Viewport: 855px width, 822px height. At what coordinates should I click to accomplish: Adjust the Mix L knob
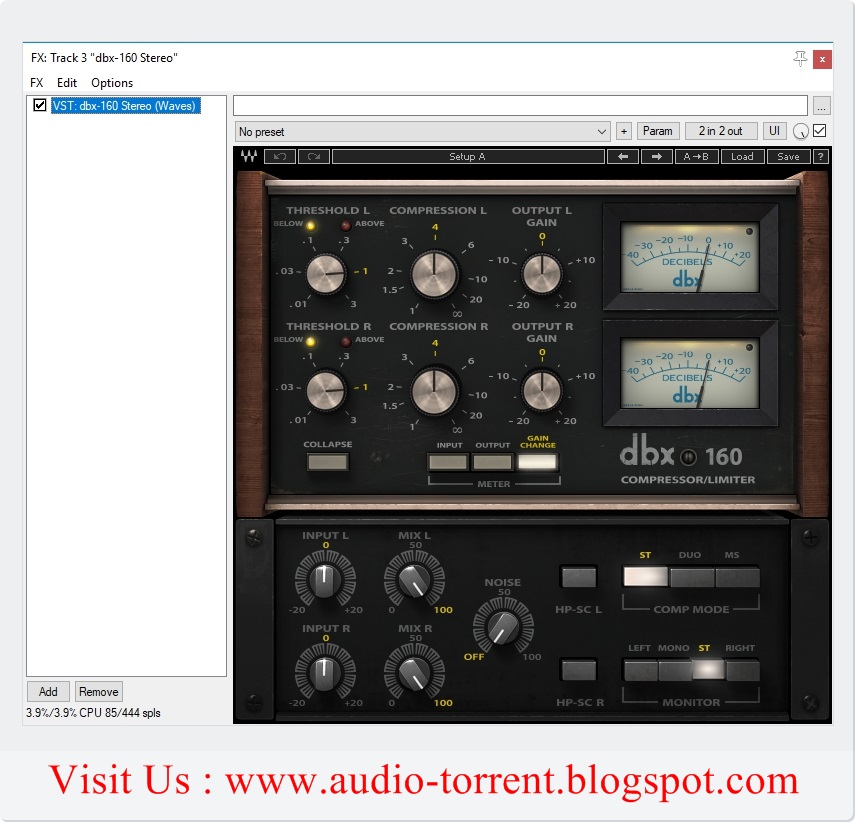[414, 579]
